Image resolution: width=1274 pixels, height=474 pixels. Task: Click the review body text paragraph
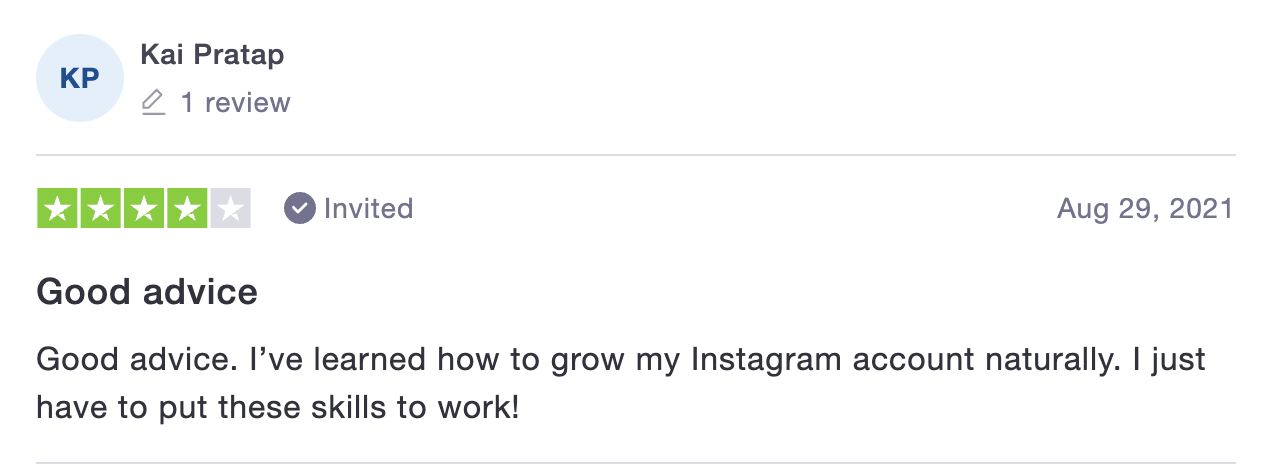621,383
